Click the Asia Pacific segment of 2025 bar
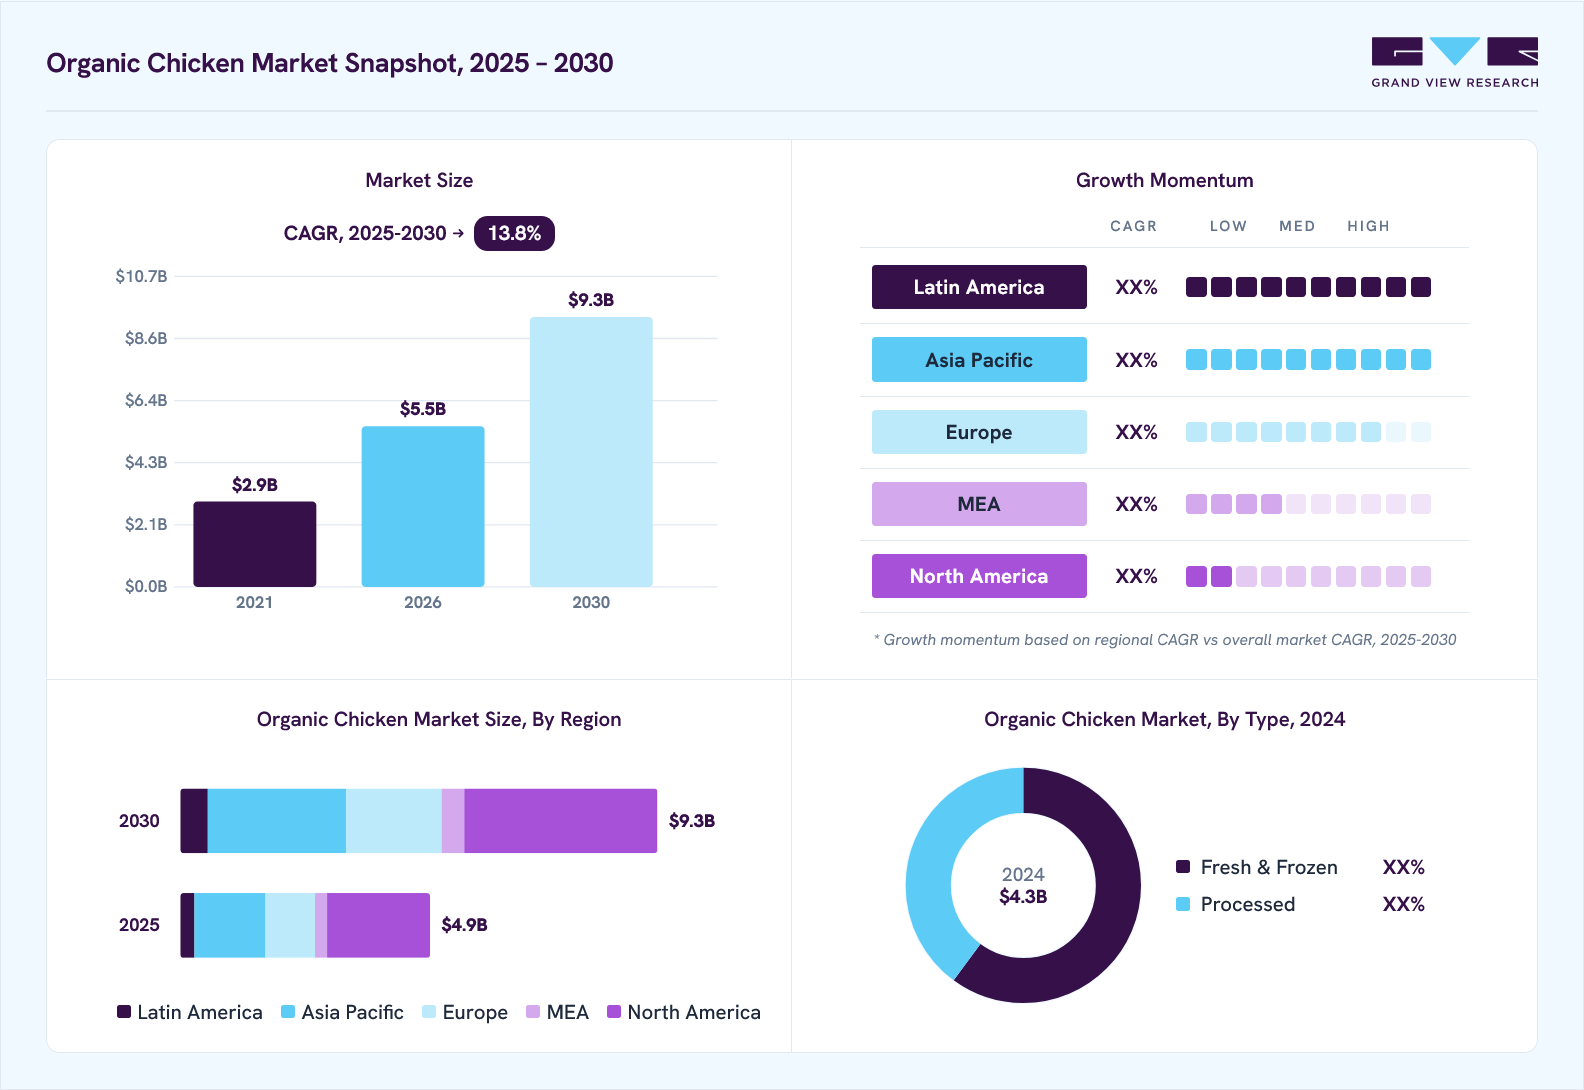The width and height of the screenshot is (1584, 1090). point(230,925)
